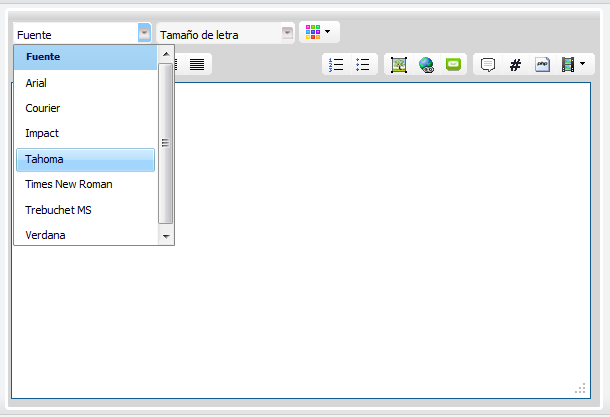The width and height of the screenshot is (610, 417).
Task: Pick Times New Roman font
Action: (85, 185)
